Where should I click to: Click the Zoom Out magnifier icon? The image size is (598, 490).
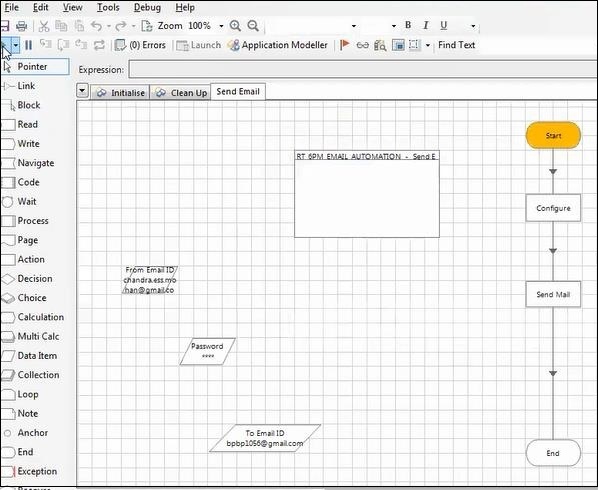(x=253, y=26)
